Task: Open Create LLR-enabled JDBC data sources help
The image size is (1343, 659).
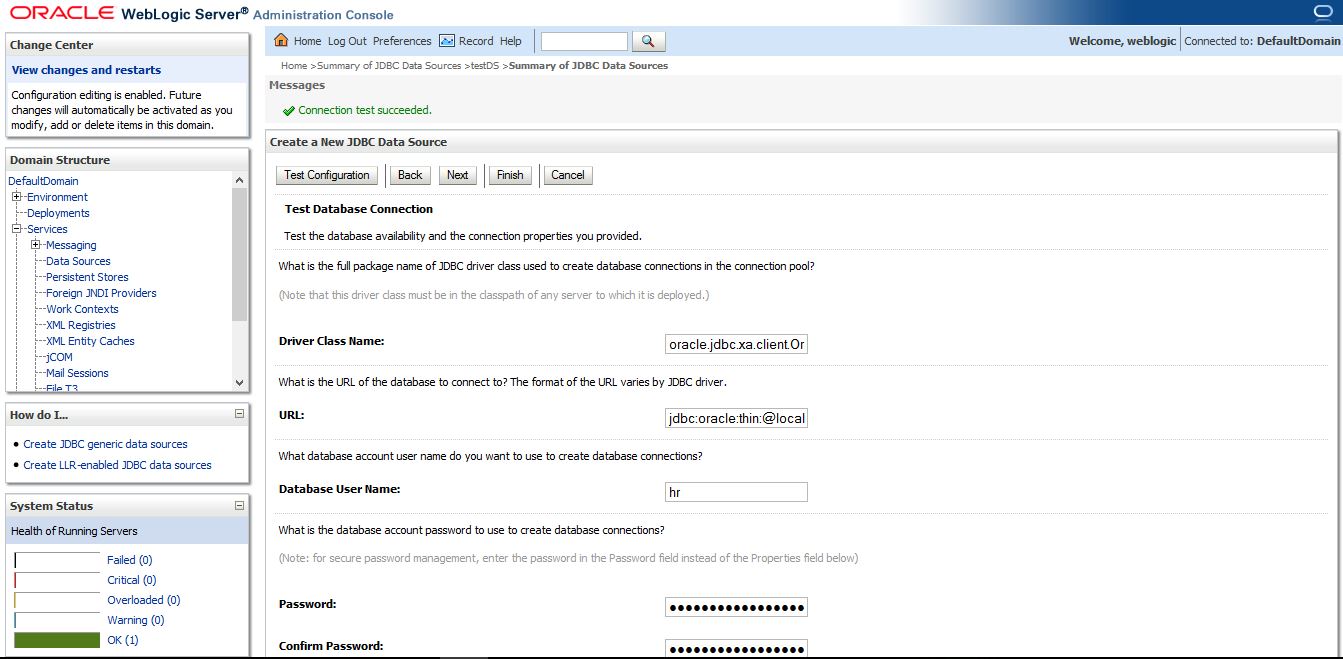Action: (117, 465)
